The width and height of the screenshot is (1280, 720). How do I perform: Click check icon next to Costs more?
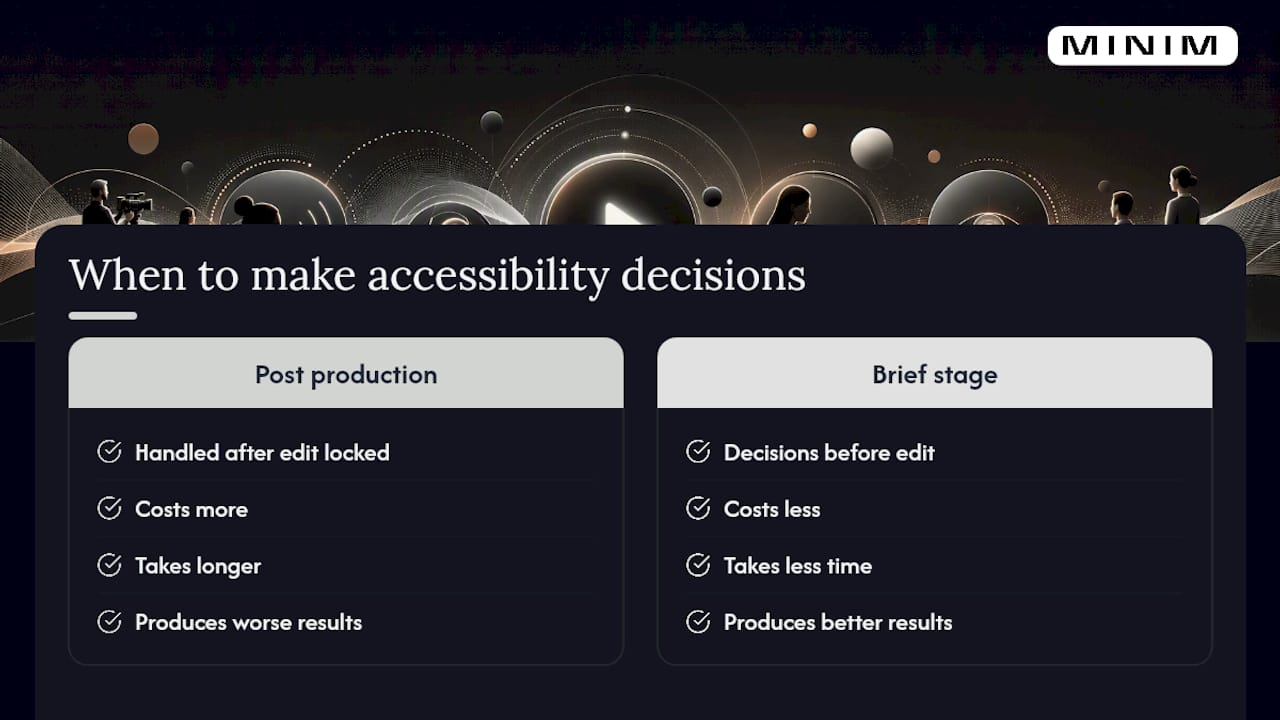[x=109, y=509]
